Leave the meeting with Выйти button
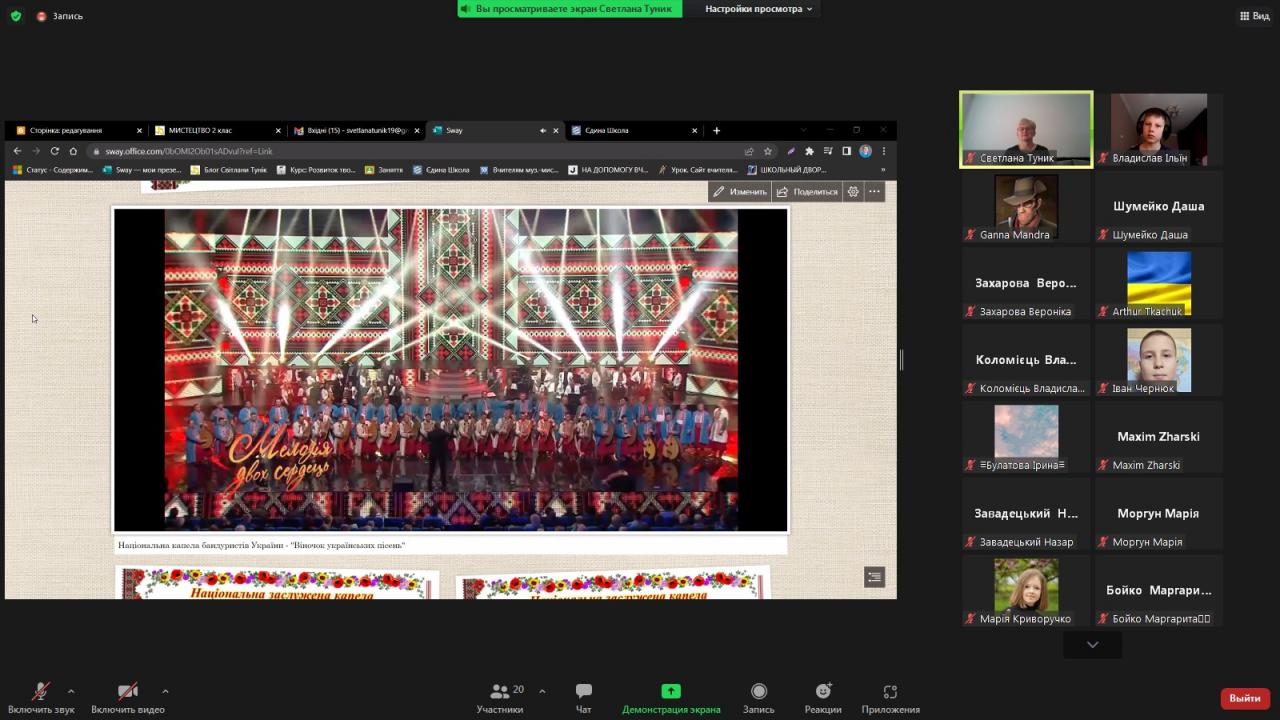Image resolution: width=1280 pixels, height=720 pixels. pos(1245,698)
